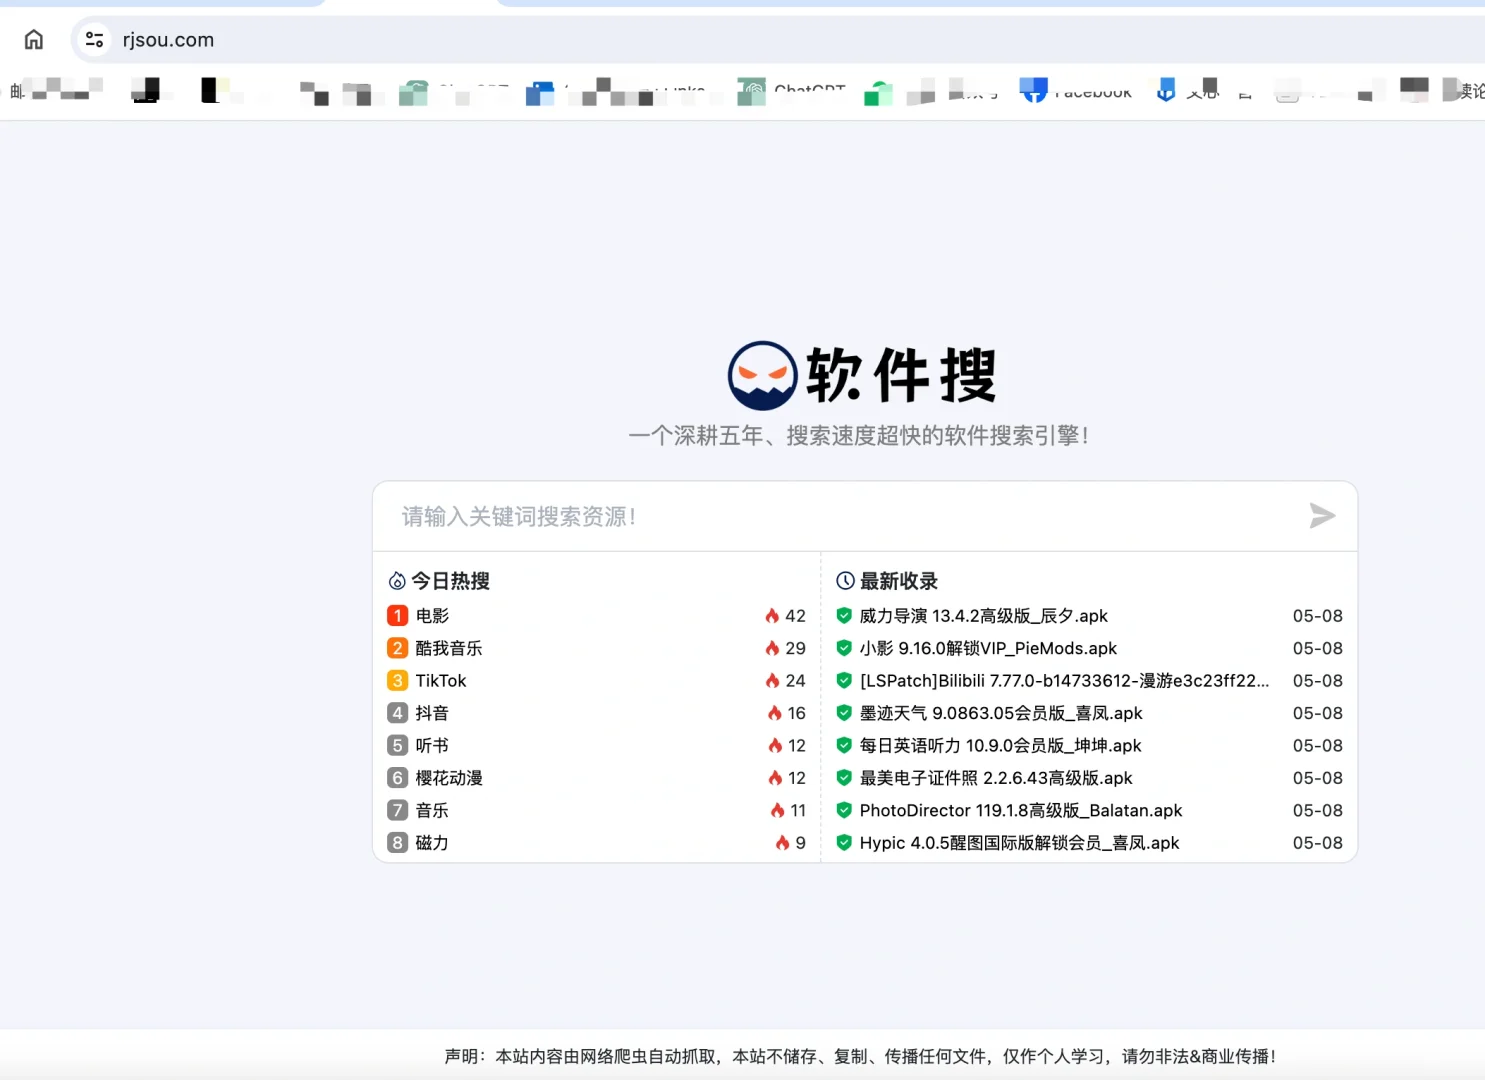Image resolution: width=1485 pixels, height=1080 pixels.
Task: Click the rjsou.com address bar
Action: (167, 39)
